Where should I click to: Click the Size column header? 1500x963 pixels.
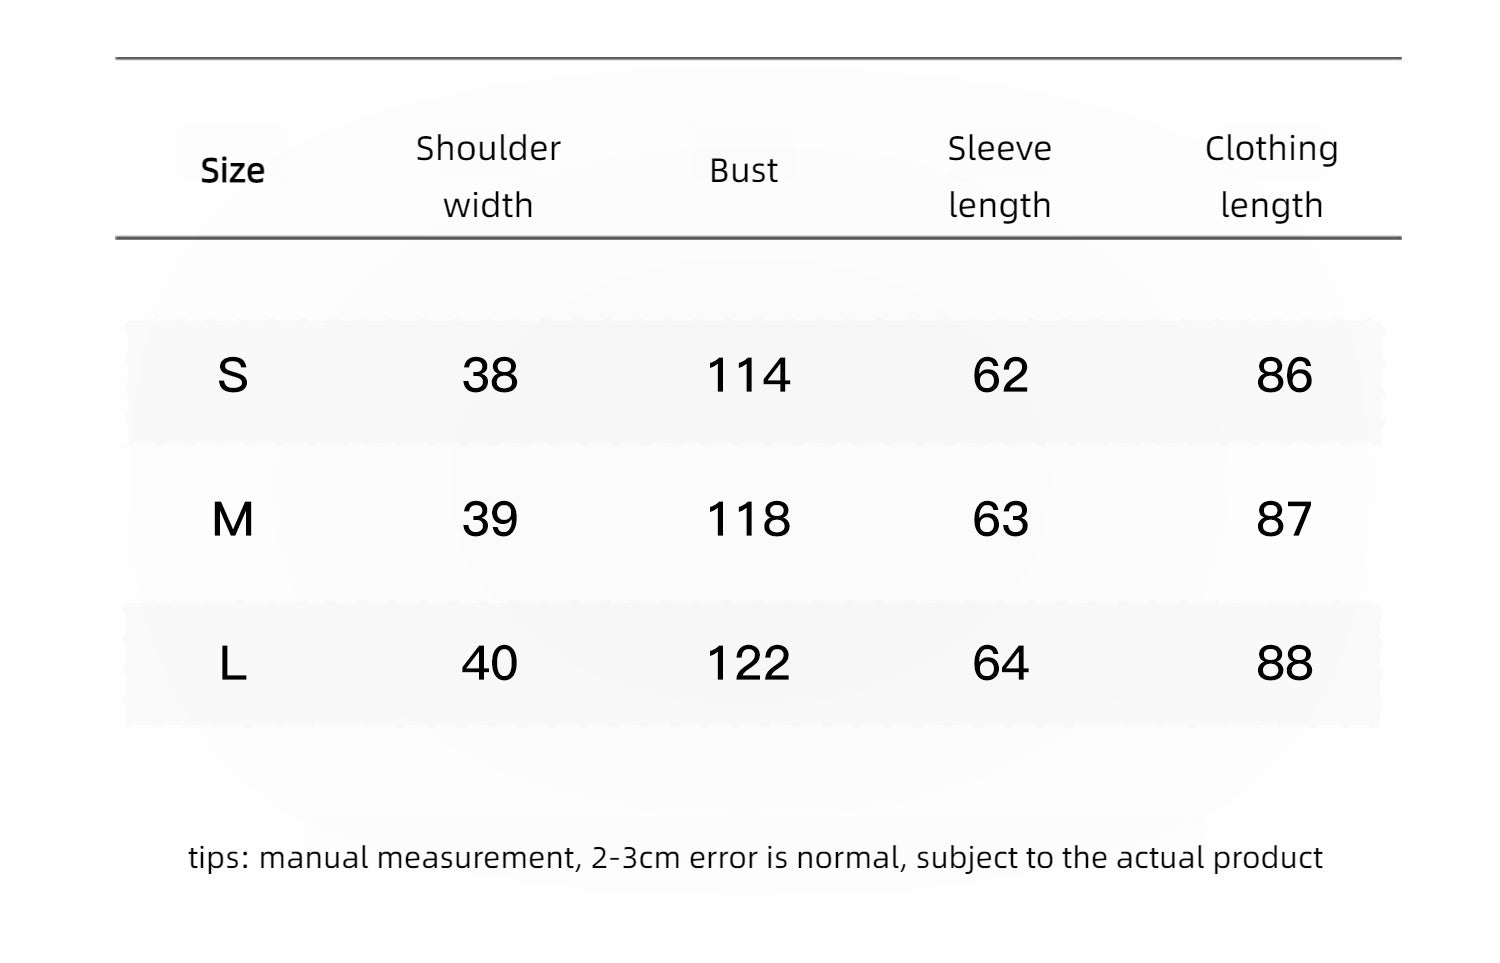pyautogui.click(x=232, y=171)
